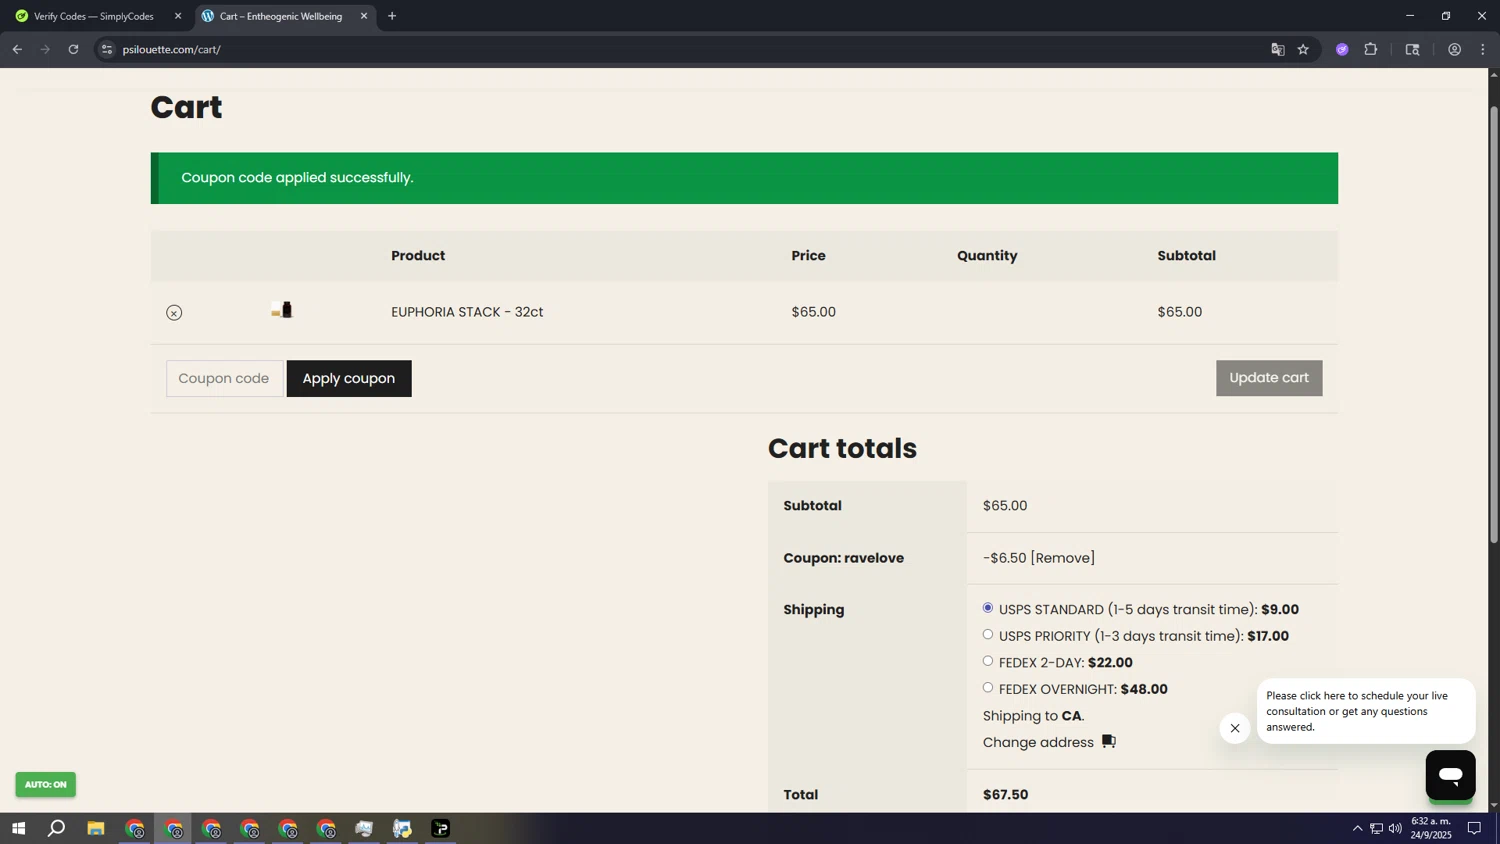The height and width of the screenshot is (844, 1500).
Task: Open Chrome's three-dot menu
Action: click(1483, 49)
